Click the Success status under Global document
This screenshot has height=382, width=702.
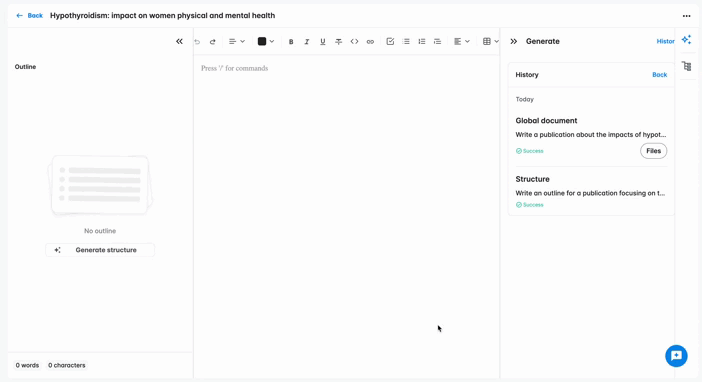click(530, 151)
